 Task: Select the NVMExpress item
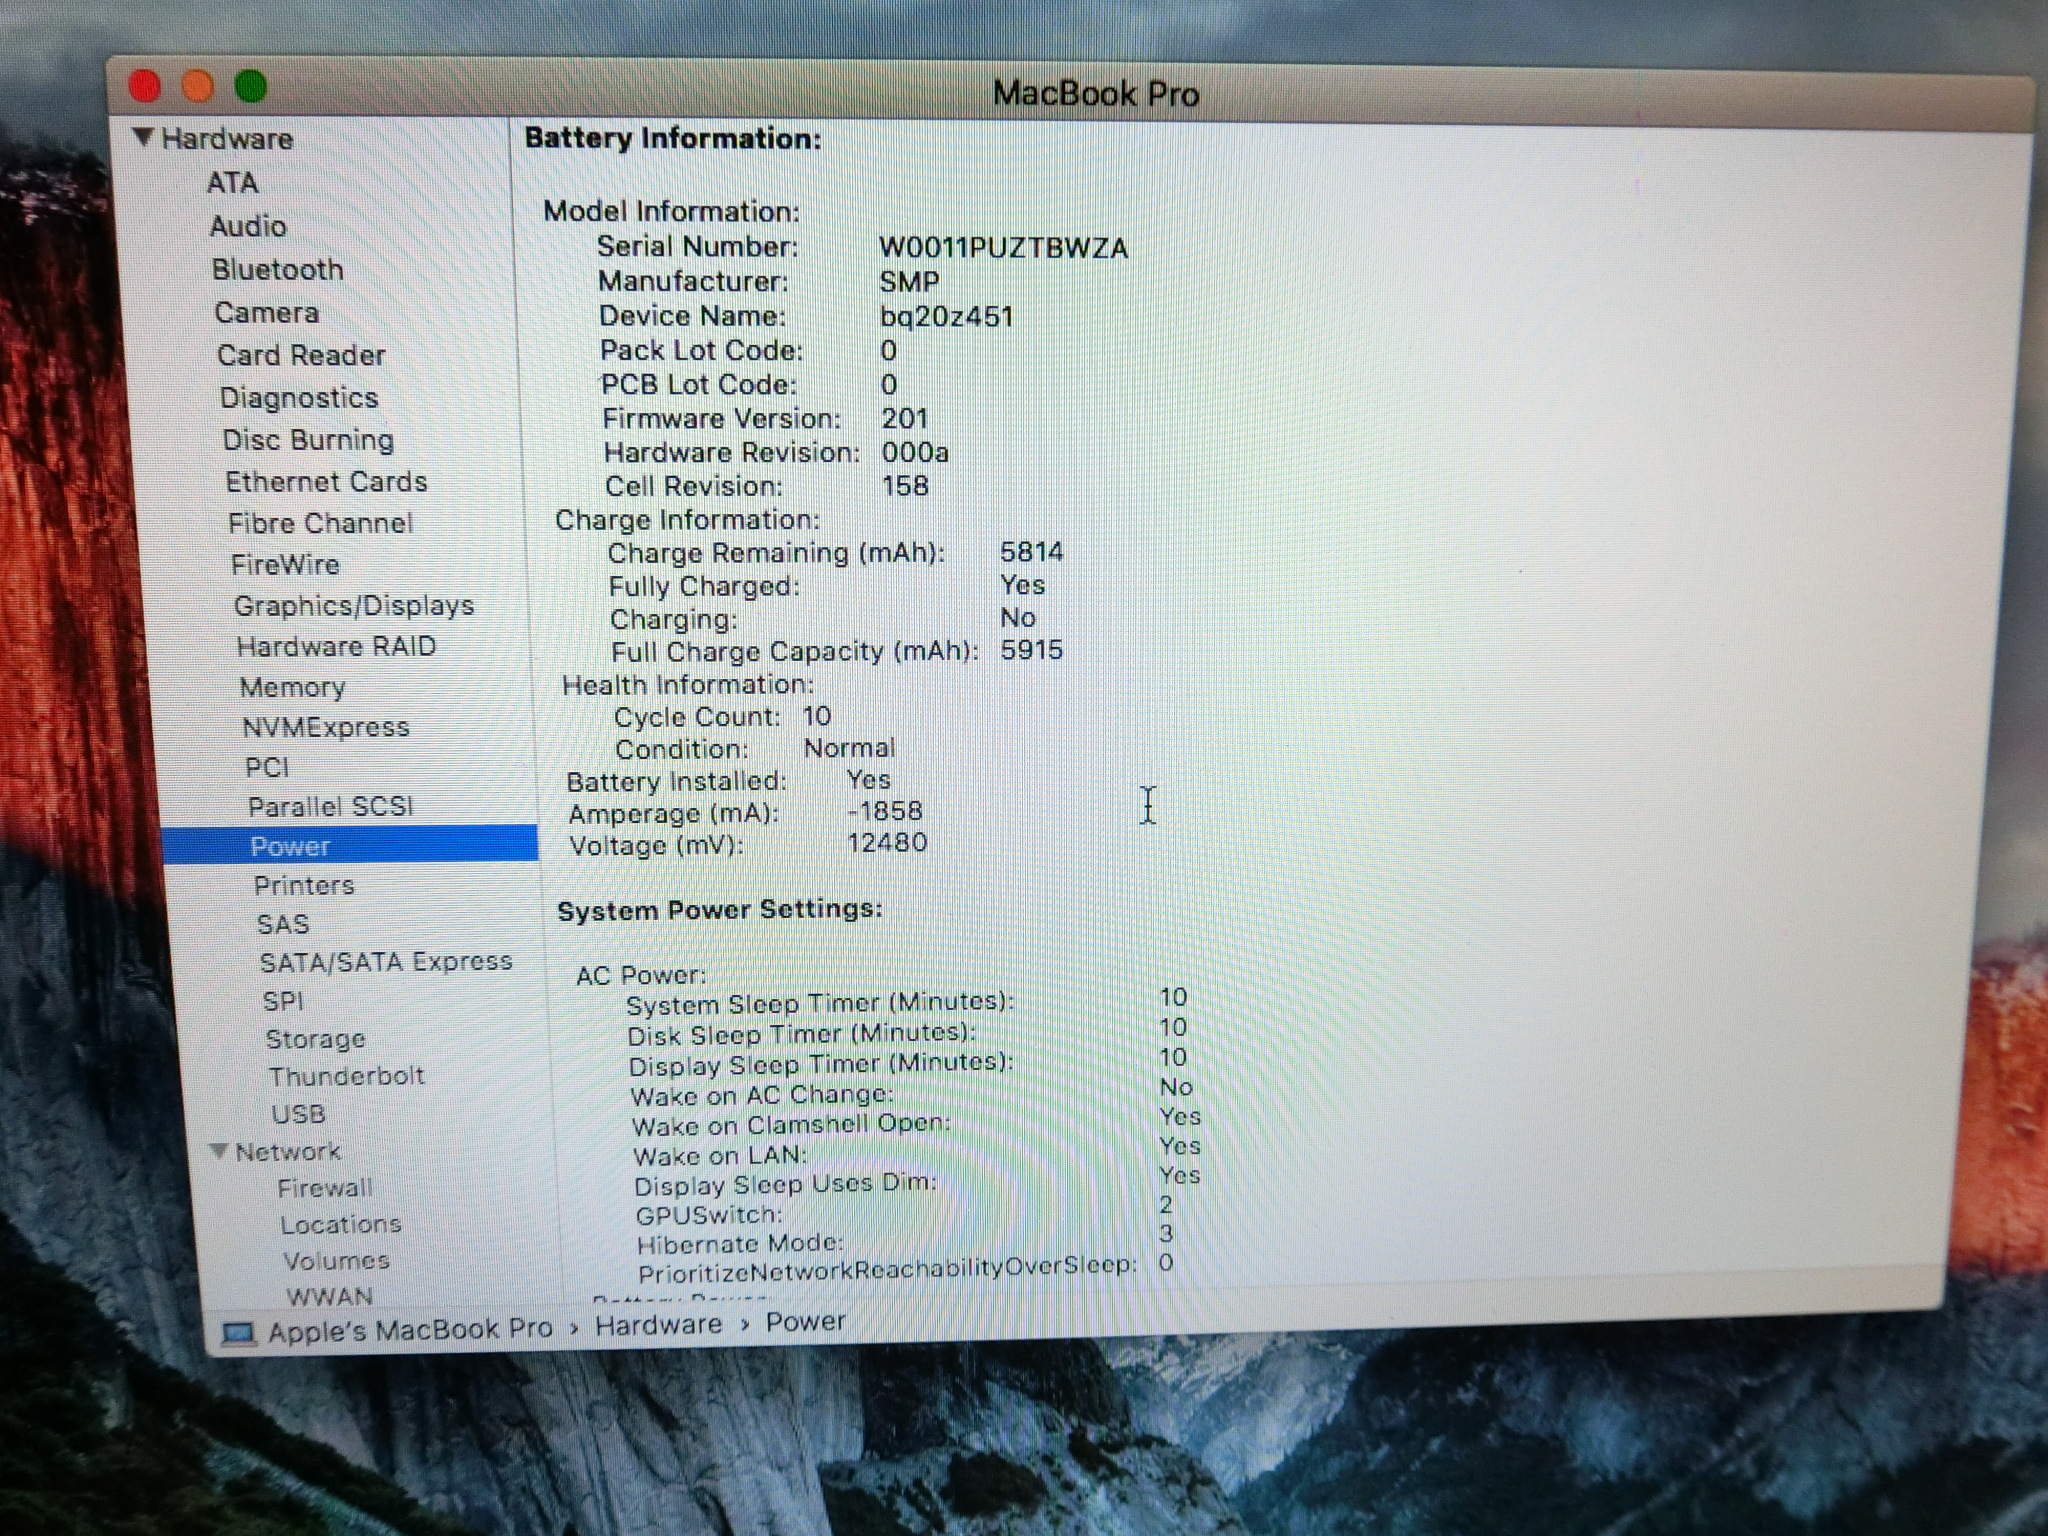point(326,728)
